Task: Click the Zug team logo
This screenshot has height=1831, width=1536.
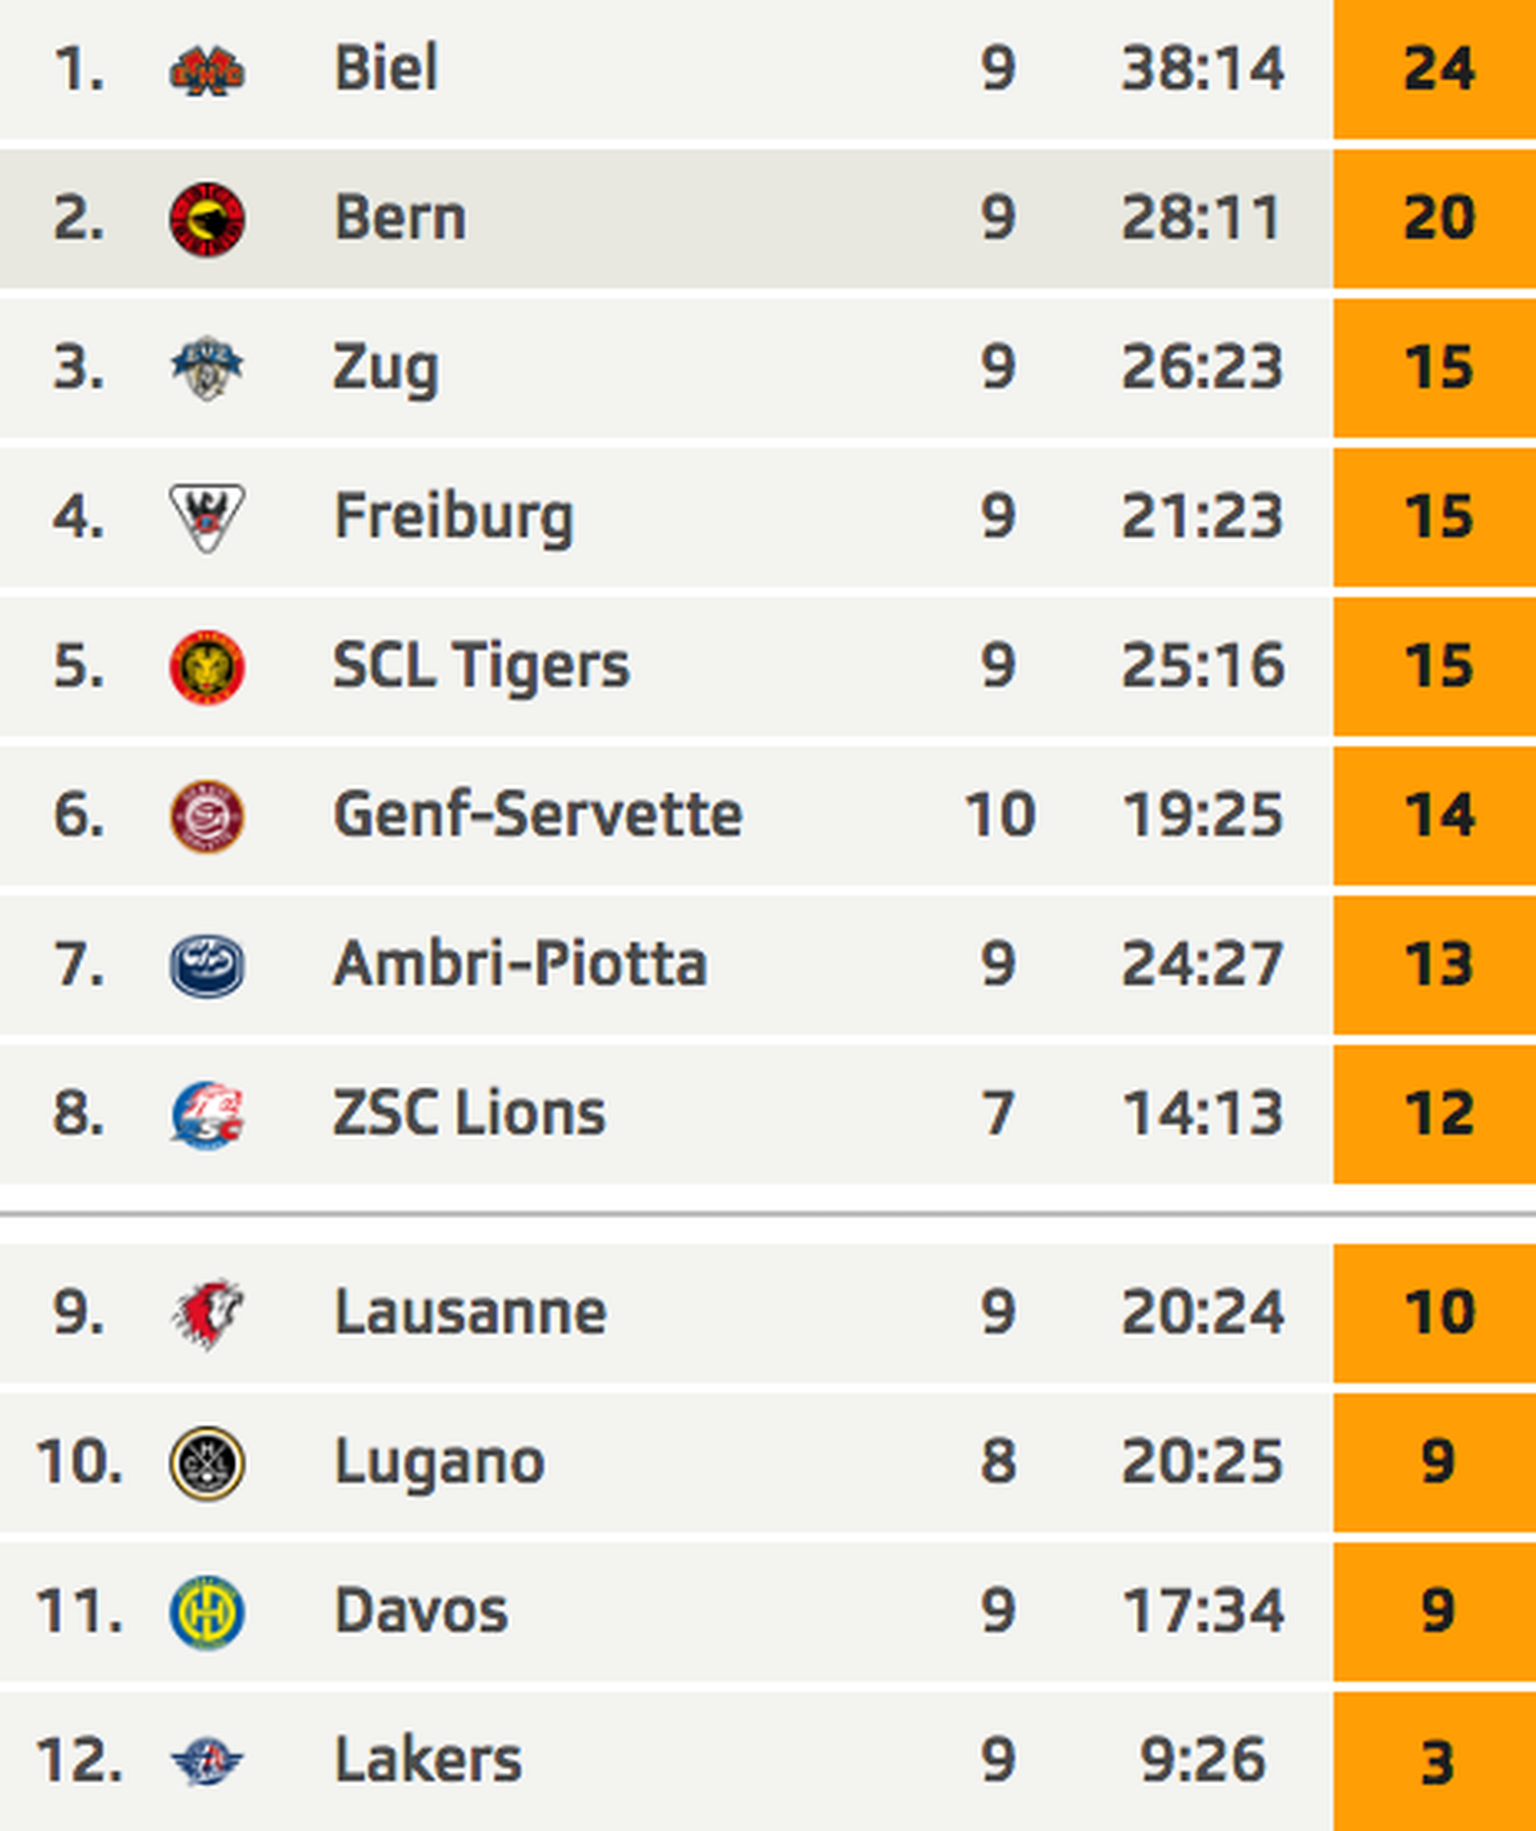Action: (207, 368)
